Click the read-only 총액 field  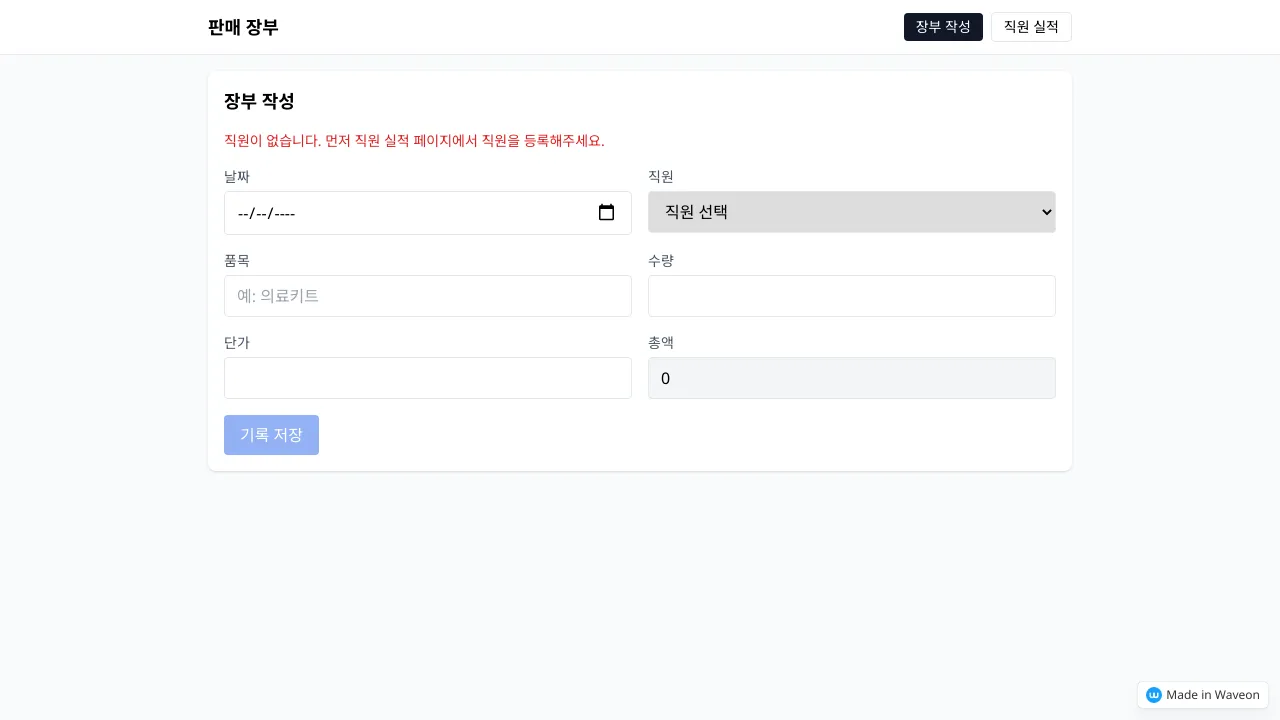[x=851, y=378]
